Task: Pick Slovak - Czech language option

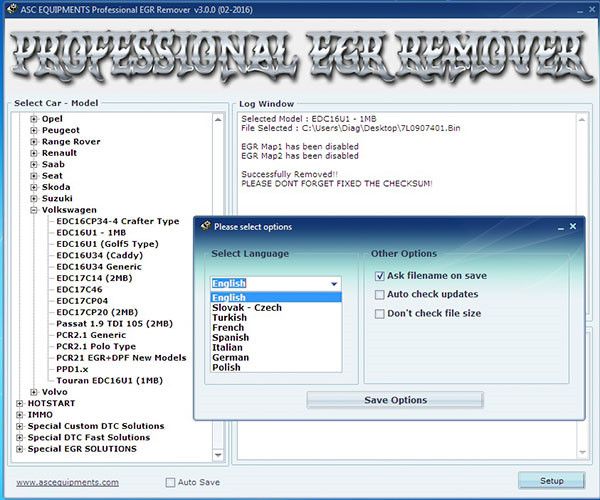Action: coord(247,308)
